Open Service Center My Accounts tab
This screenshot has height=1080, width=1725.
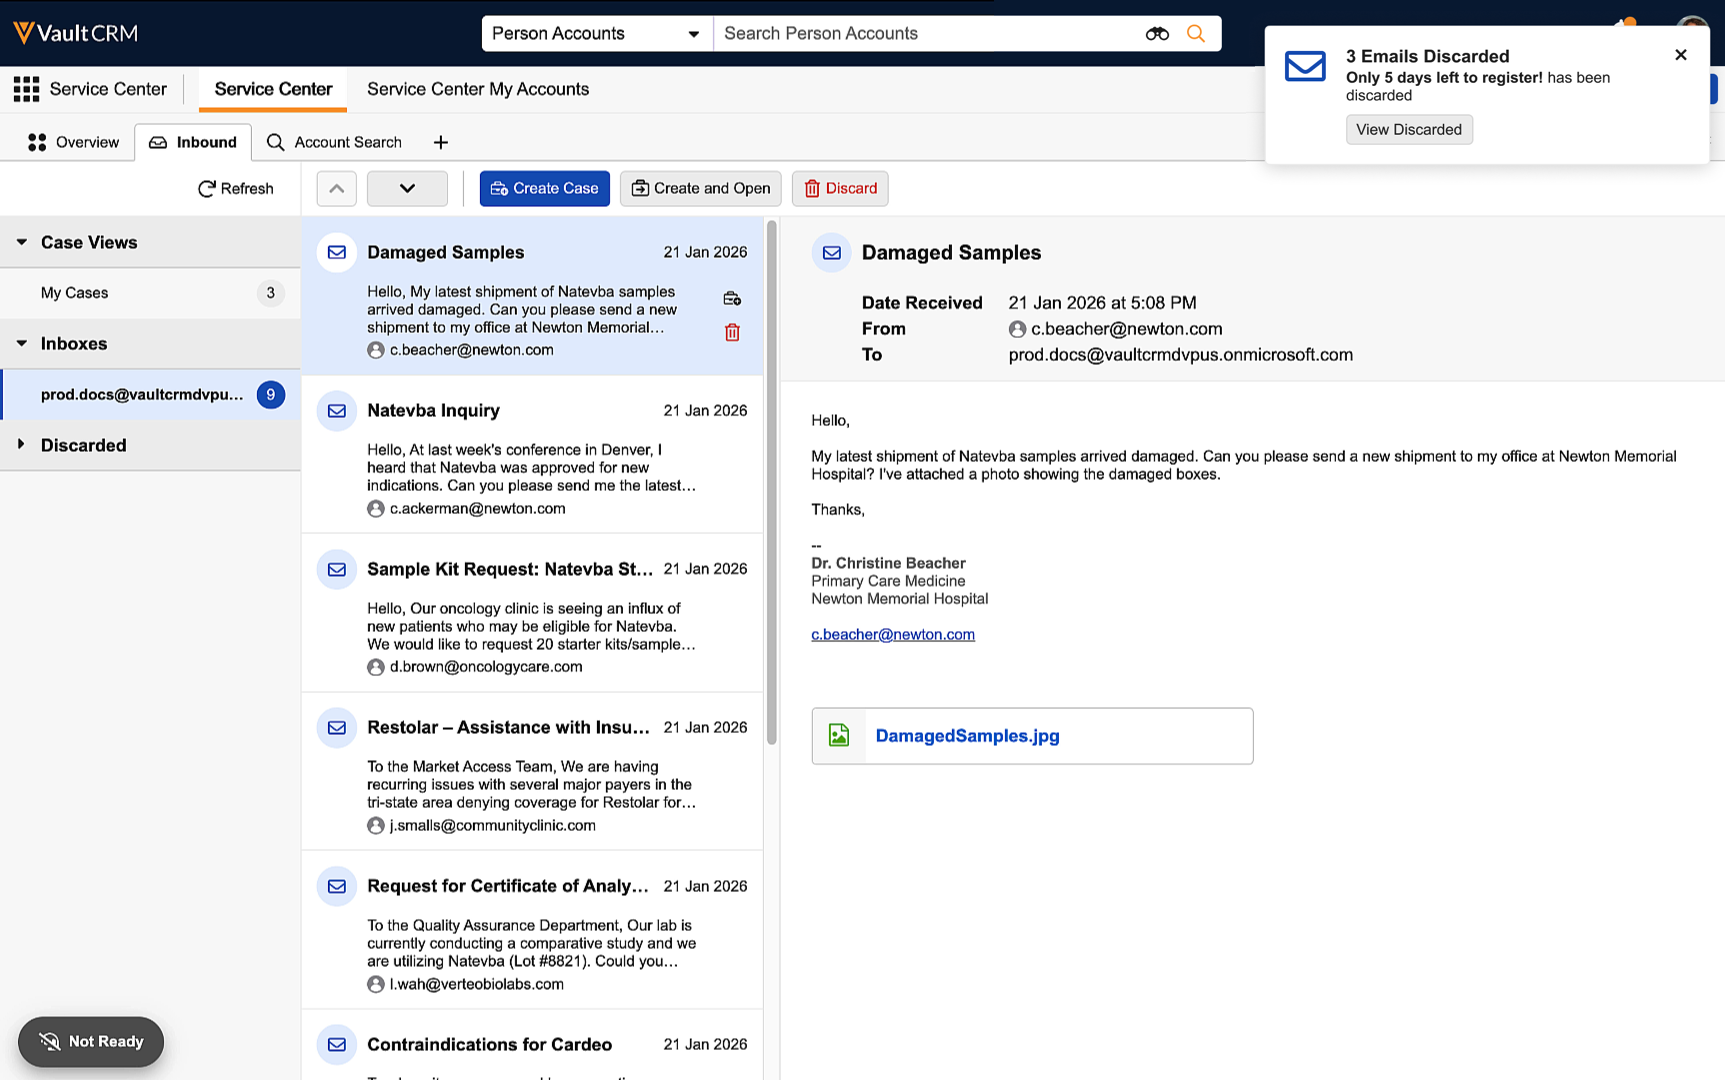[478, 89]
